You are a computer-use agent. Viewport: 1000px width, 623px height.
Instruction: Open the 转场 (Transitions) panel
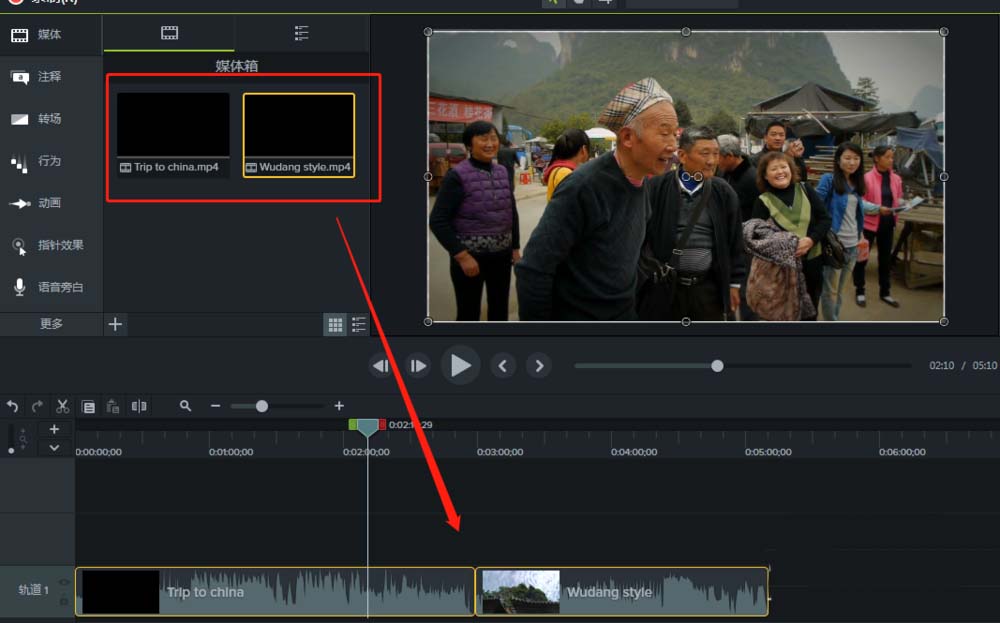tap(50, 119)
